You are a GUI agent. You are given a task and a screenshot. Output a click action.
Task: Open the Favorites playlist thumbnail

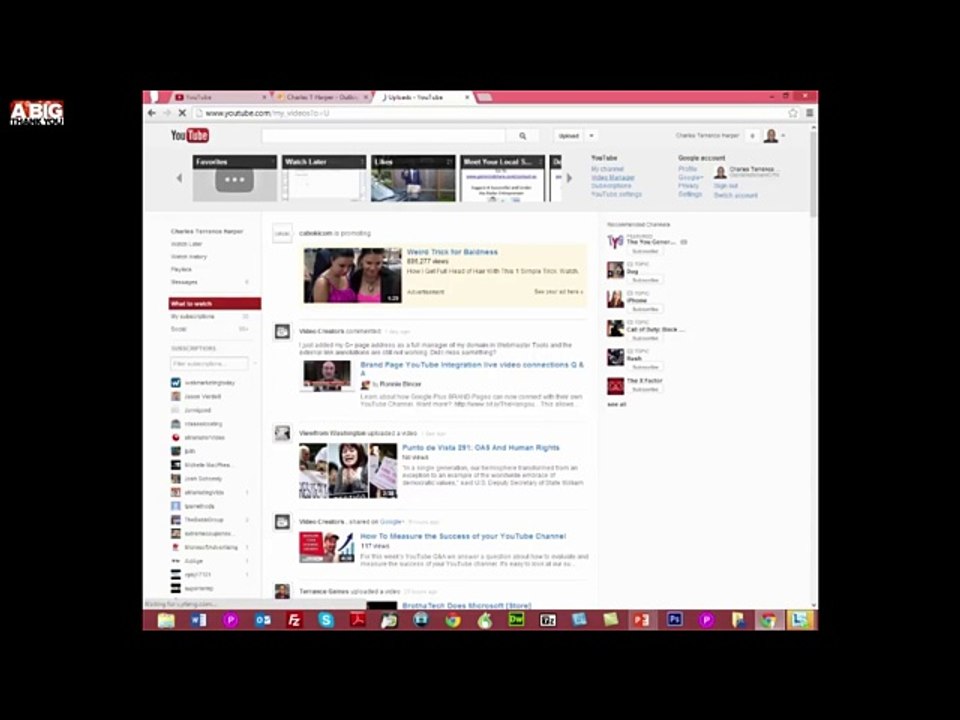234,178
